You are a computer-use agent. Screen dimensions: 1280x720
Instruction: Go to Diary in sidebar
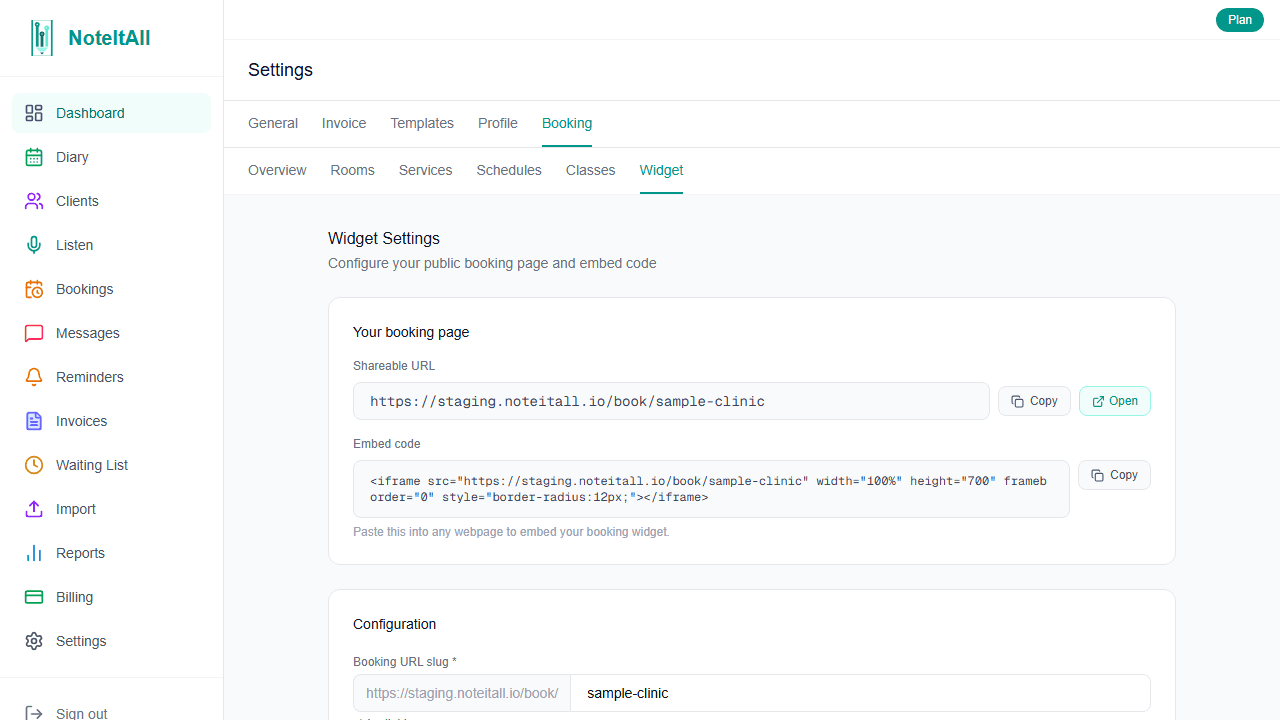click(x=111, y=157)
